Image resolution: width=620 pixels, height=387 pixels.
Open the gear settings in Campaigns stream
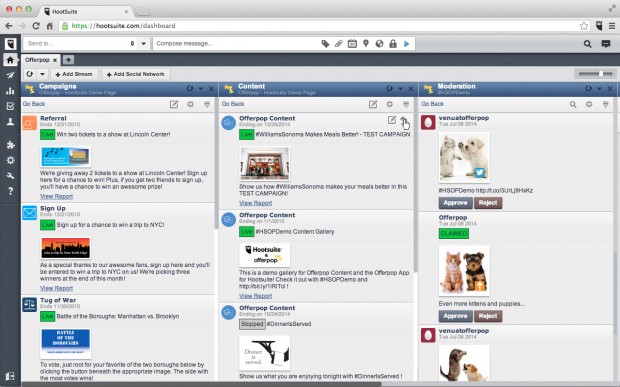pyautogui.click(x=191, y=104)
